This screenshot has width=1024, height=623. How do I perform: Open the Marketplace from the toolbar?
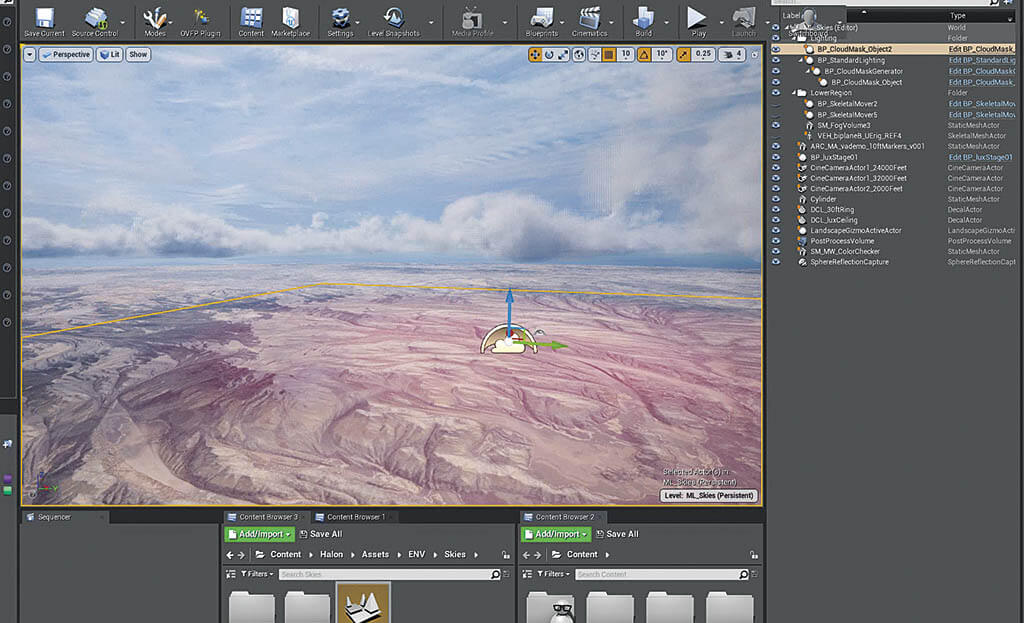[290, 18]
